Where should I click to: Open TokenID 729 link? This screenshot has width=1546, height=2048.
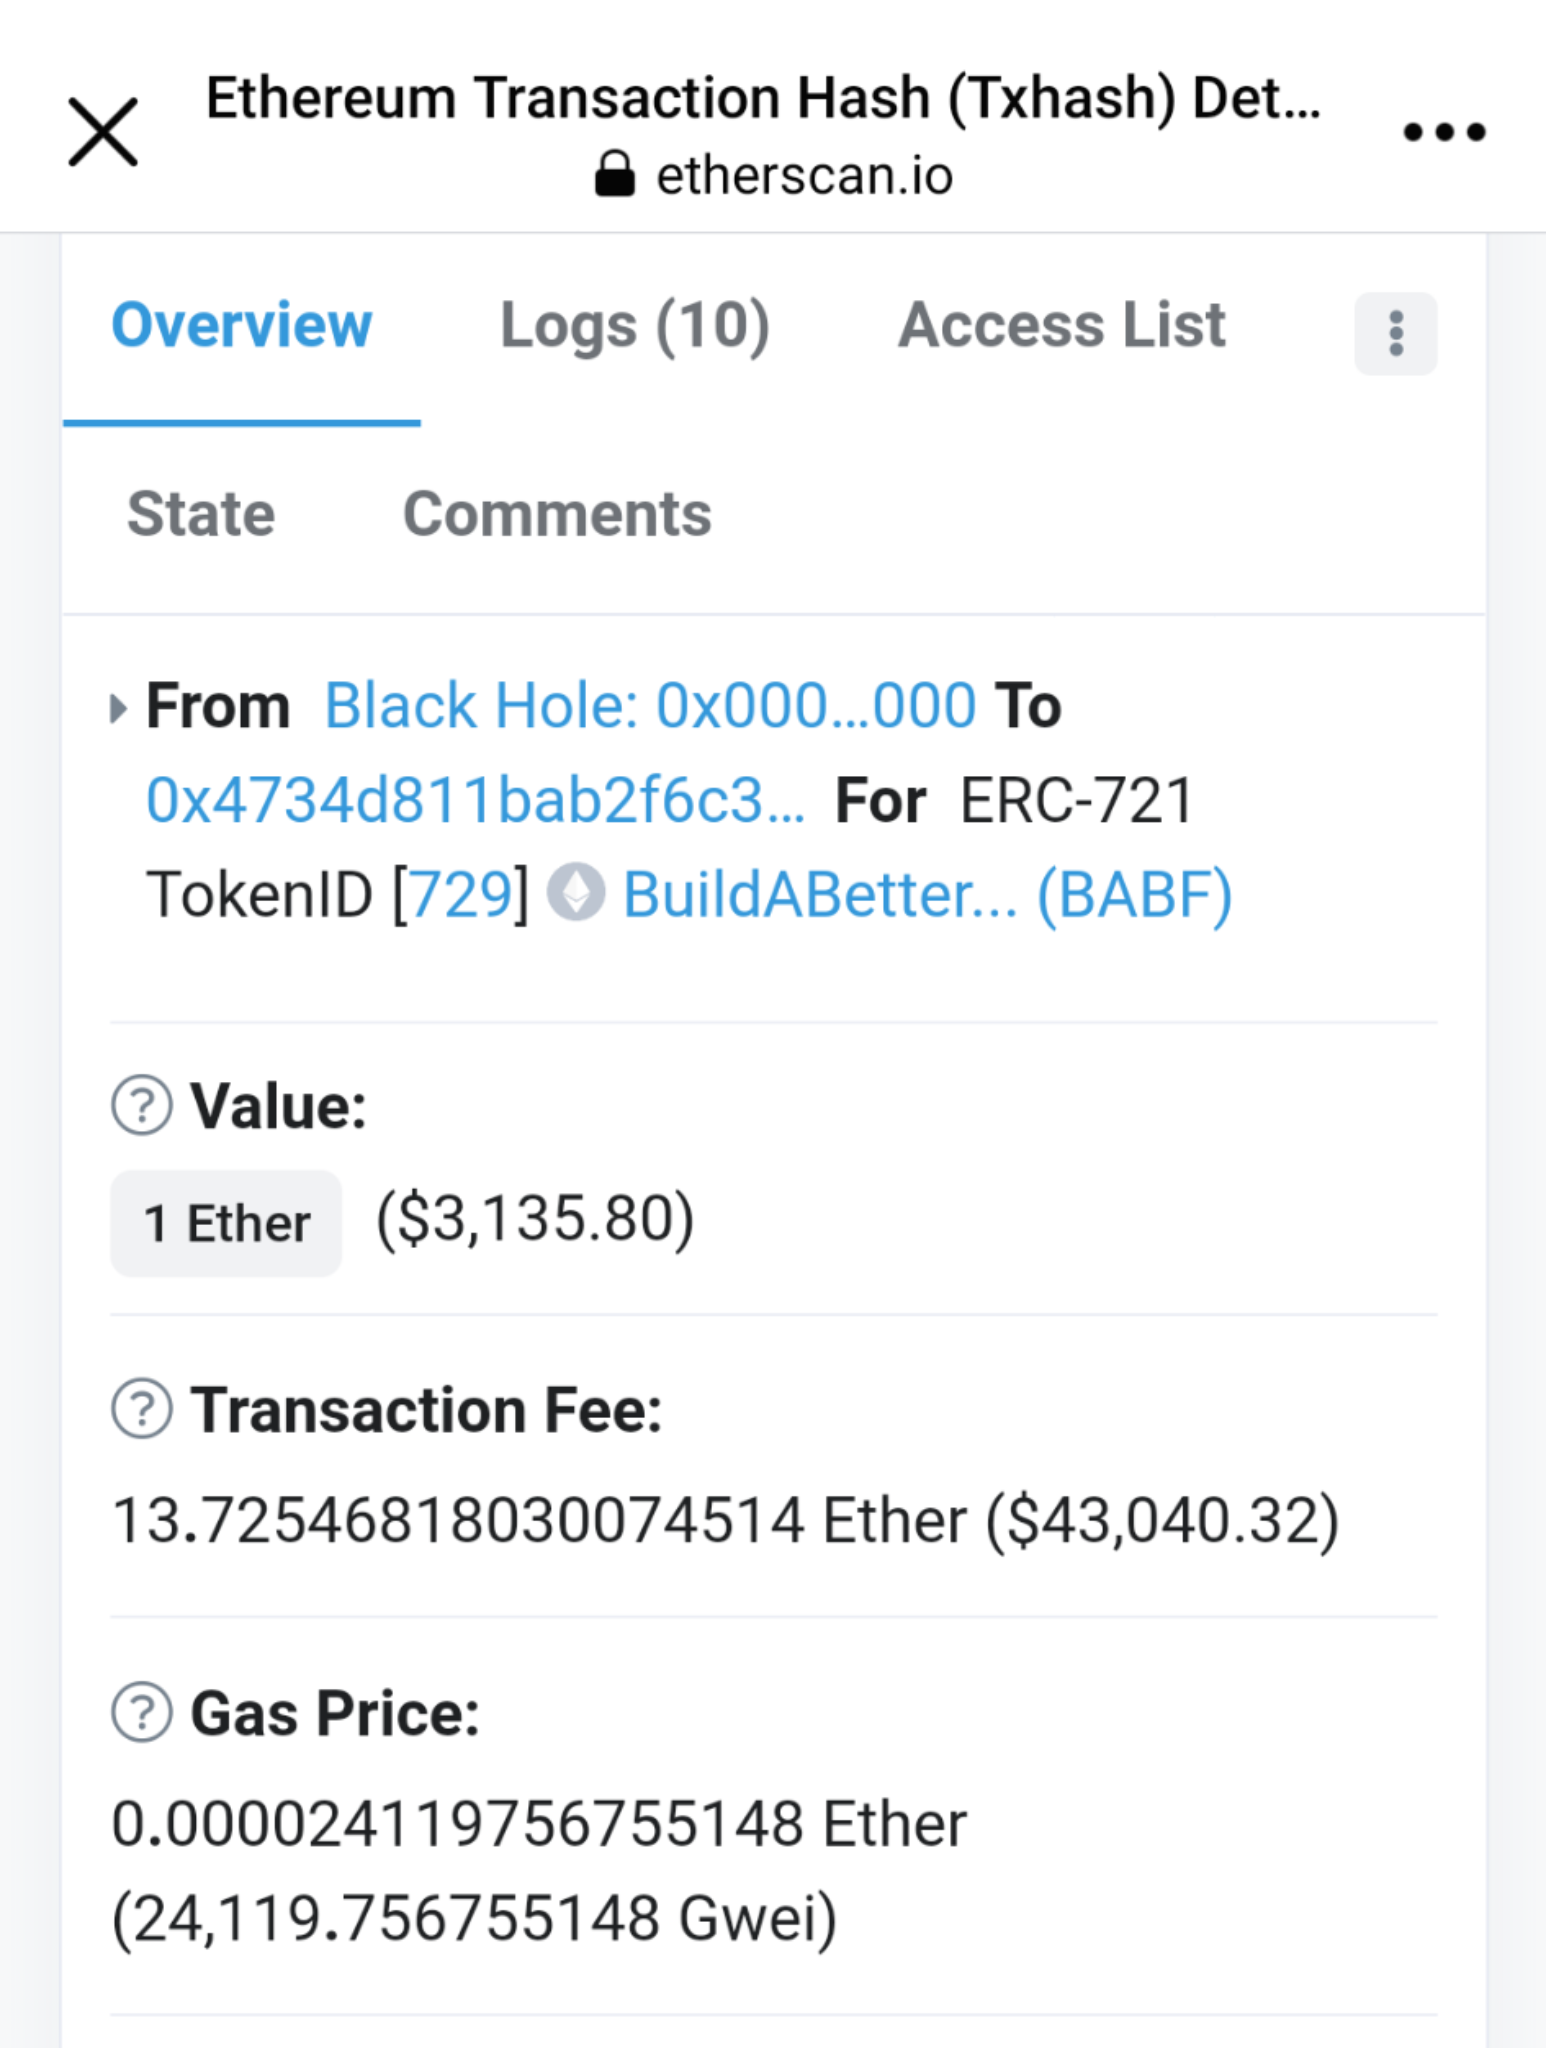point(461,894)
